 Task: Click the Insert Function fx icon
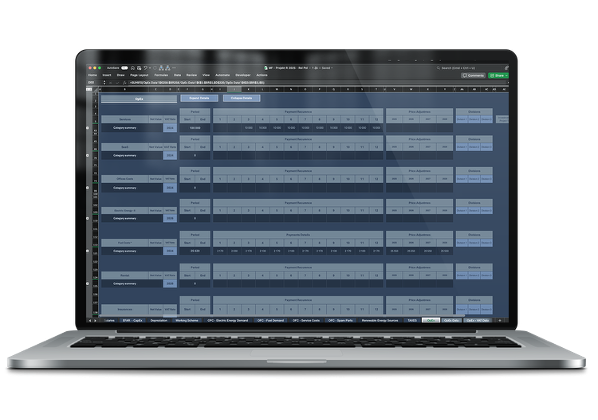coord(124,82)
